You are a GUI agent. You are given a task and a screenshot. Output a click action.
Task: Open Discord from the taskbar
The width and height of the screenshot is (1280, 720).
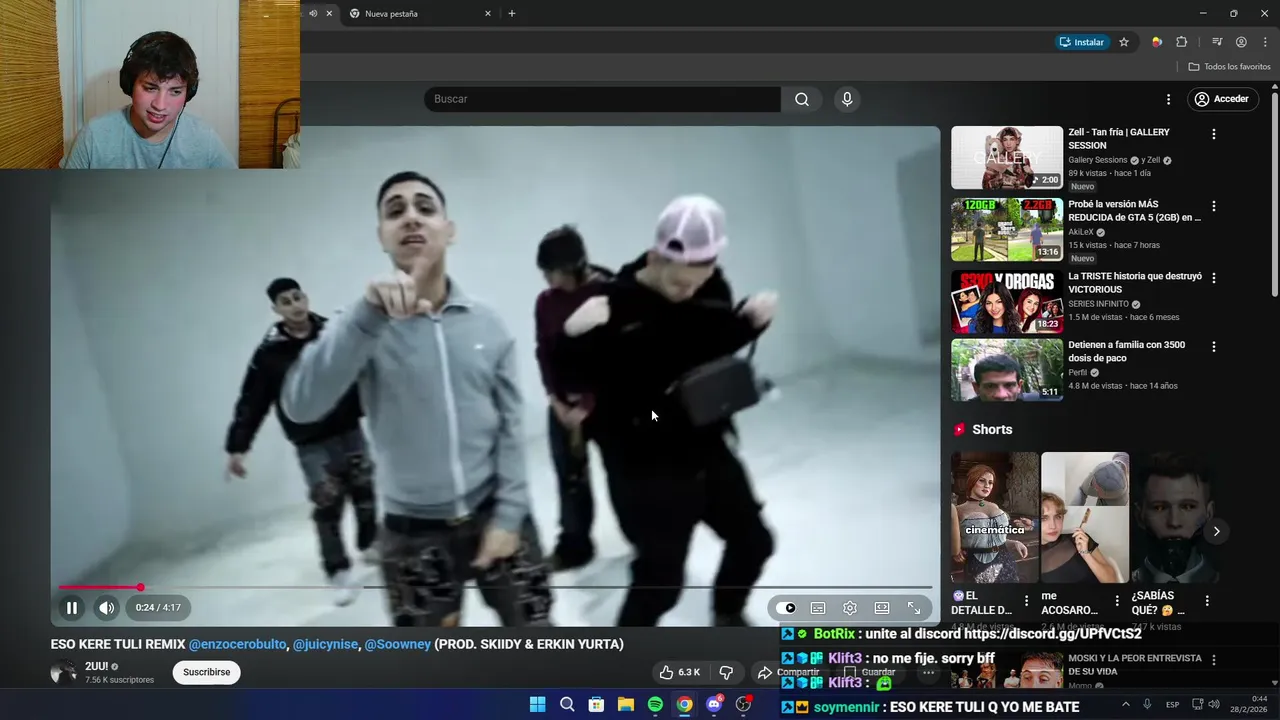click(x=714, y=704)
